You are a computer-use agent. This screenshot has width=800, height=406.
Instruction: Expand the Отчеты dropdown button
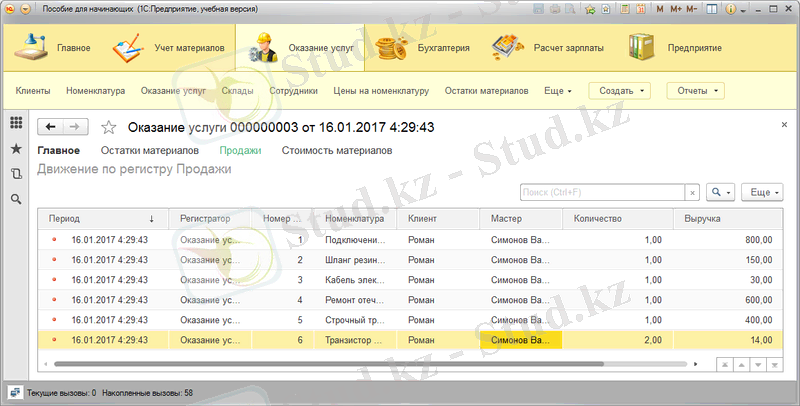[695, 91]
